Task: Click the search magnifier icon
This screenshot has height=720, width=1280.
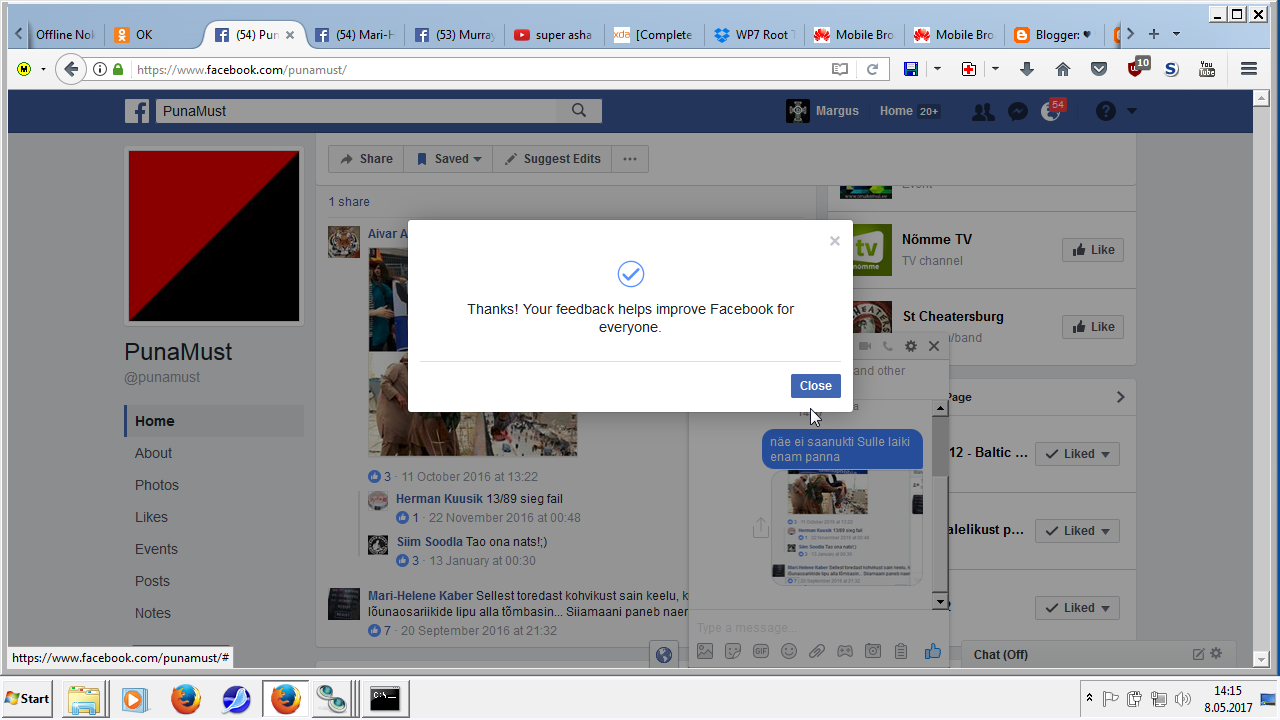Action: pos(578,111)
